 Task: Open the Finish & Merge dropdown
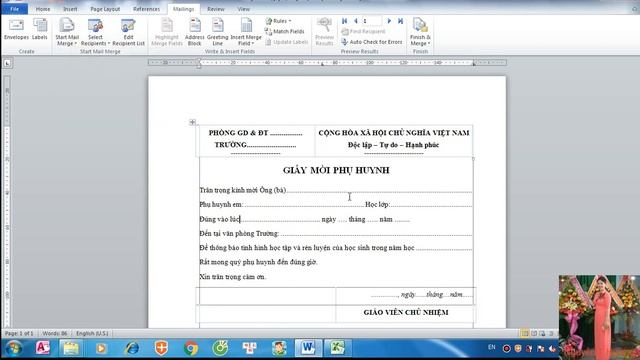click(x=420, y=32)
